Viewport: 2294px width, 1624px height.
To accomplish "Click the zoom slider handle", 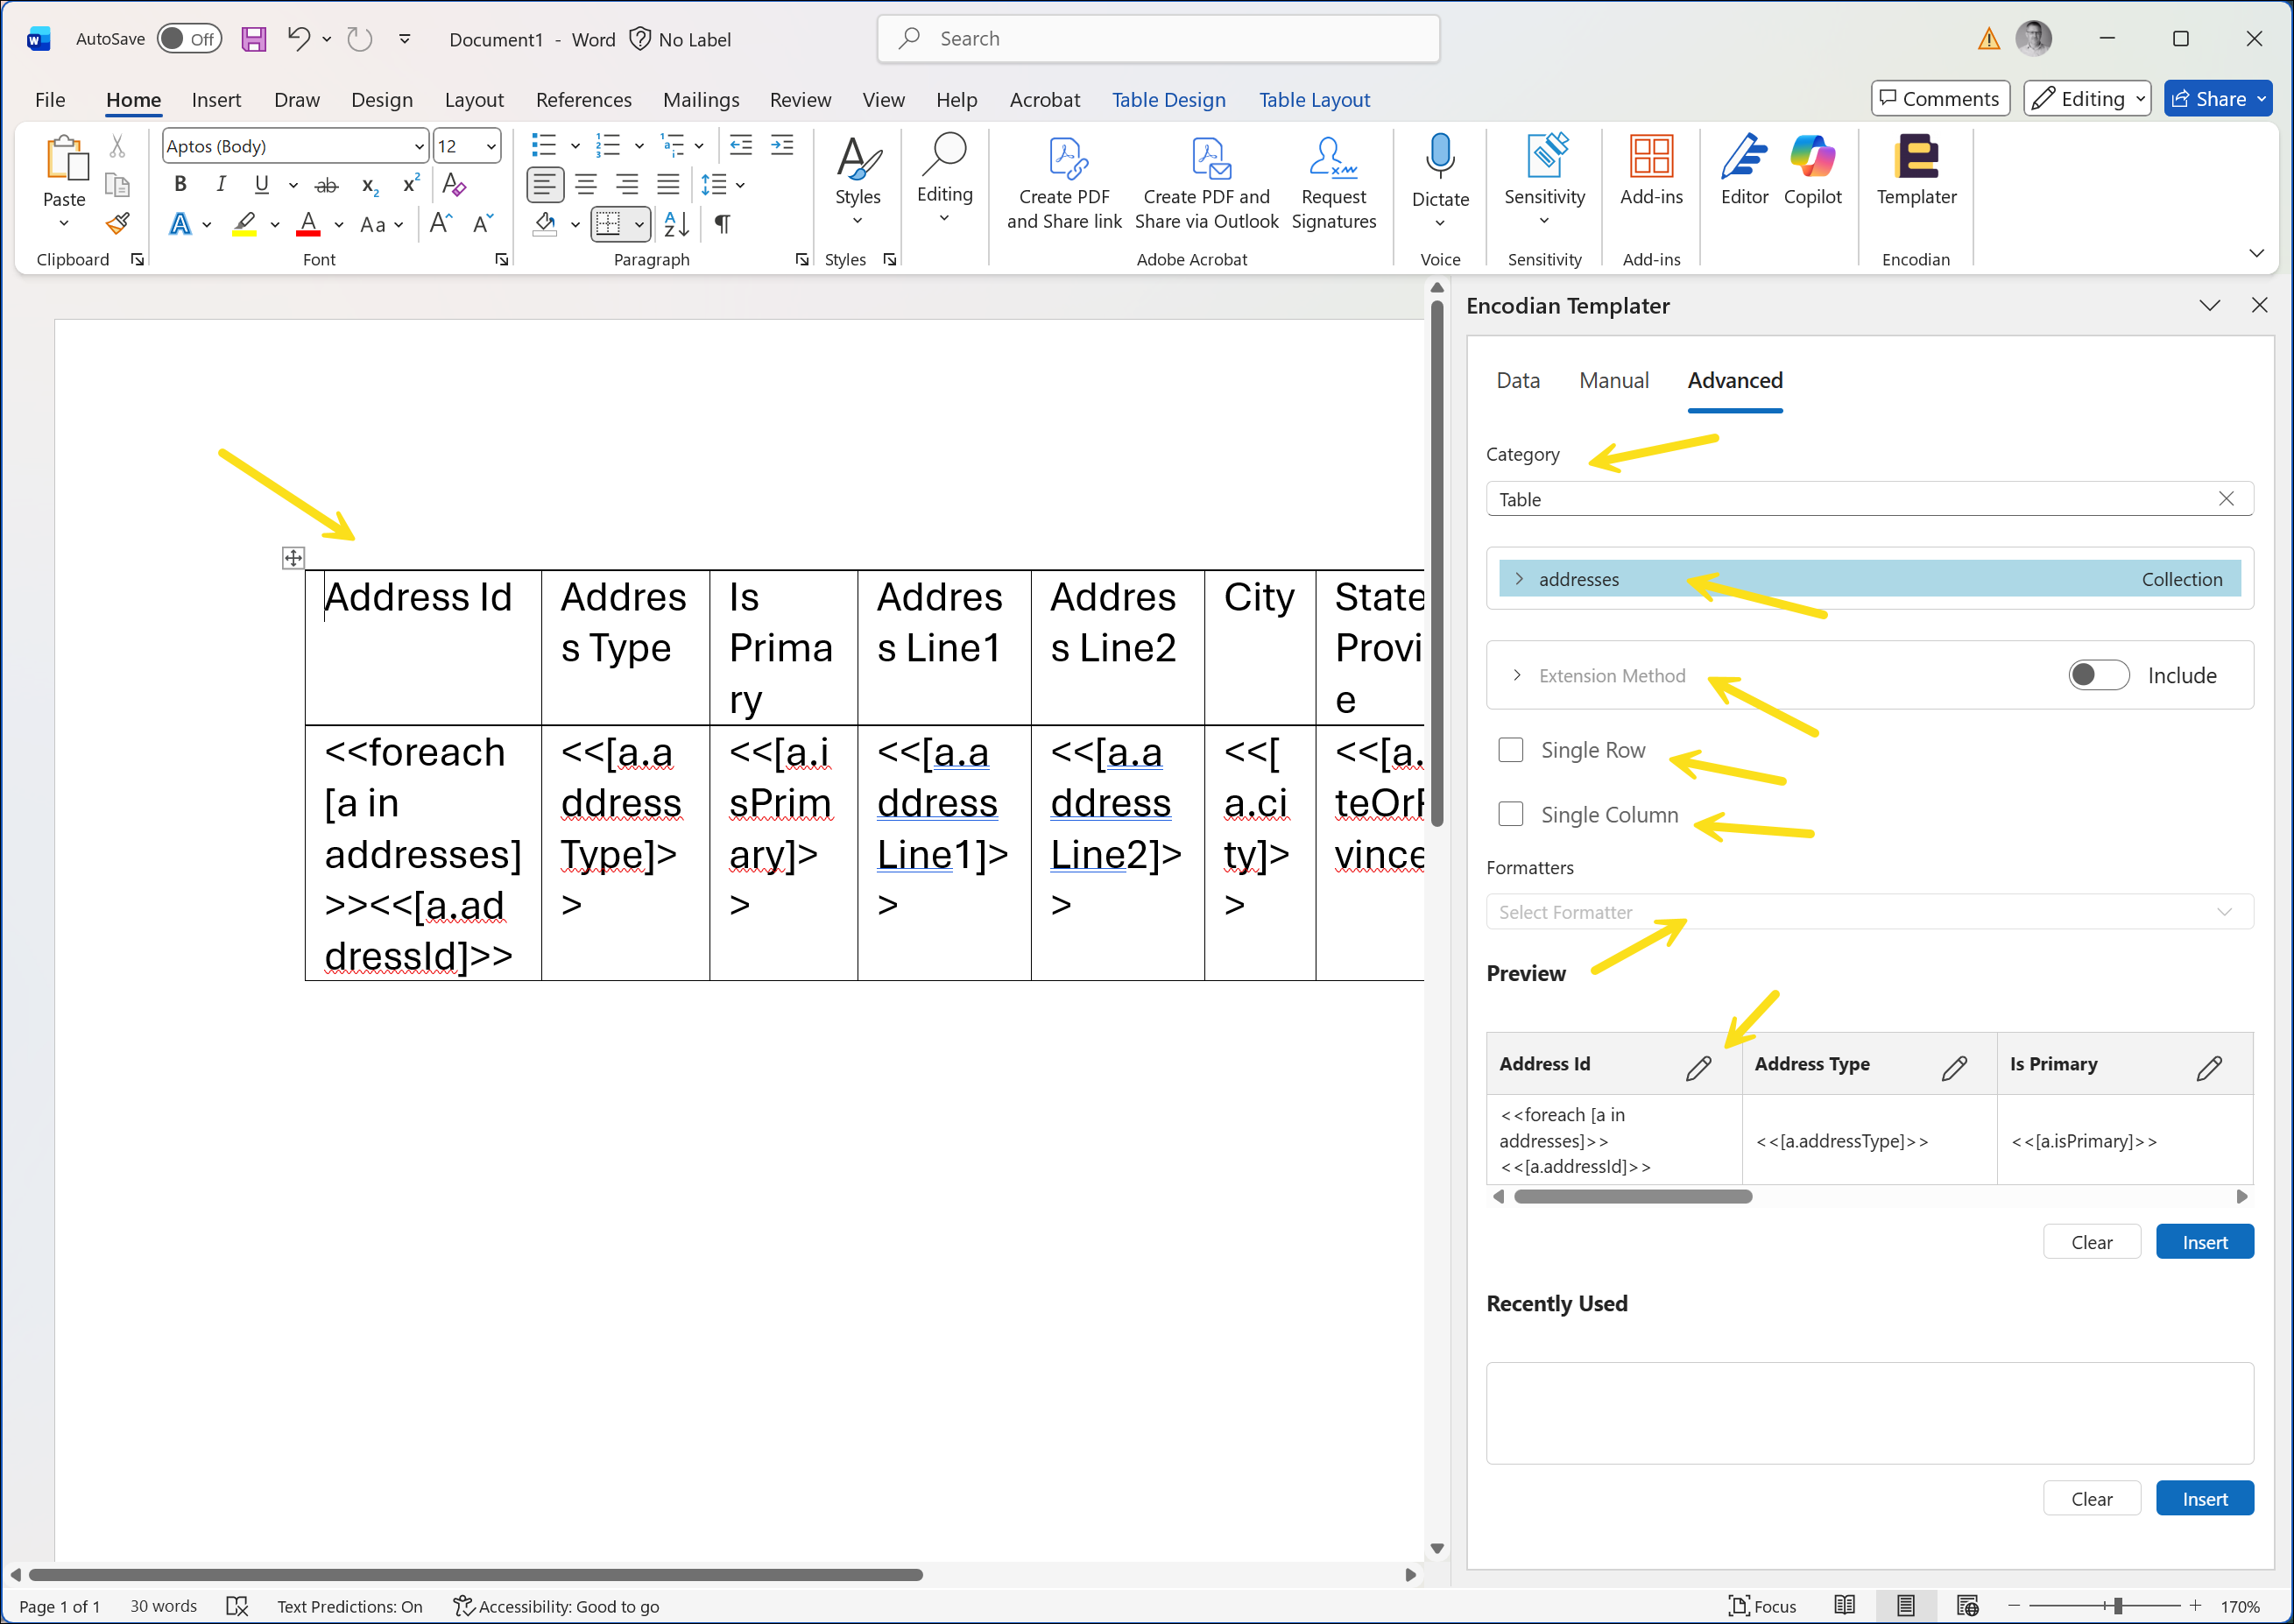I will point(2118,1606).
